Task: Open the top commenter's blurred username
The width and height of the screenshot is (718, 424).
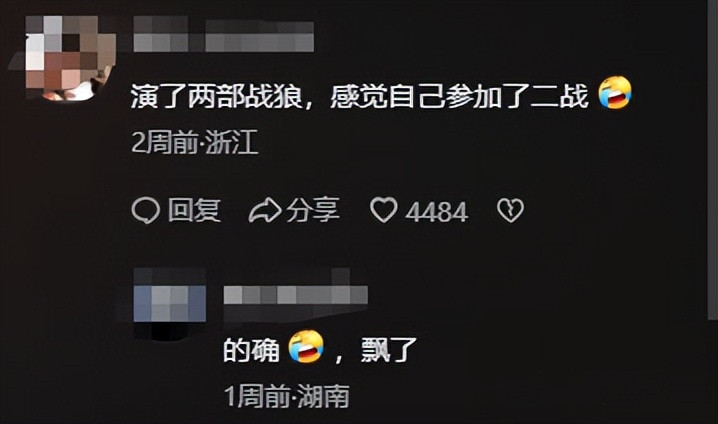Action: click(224, 34)
